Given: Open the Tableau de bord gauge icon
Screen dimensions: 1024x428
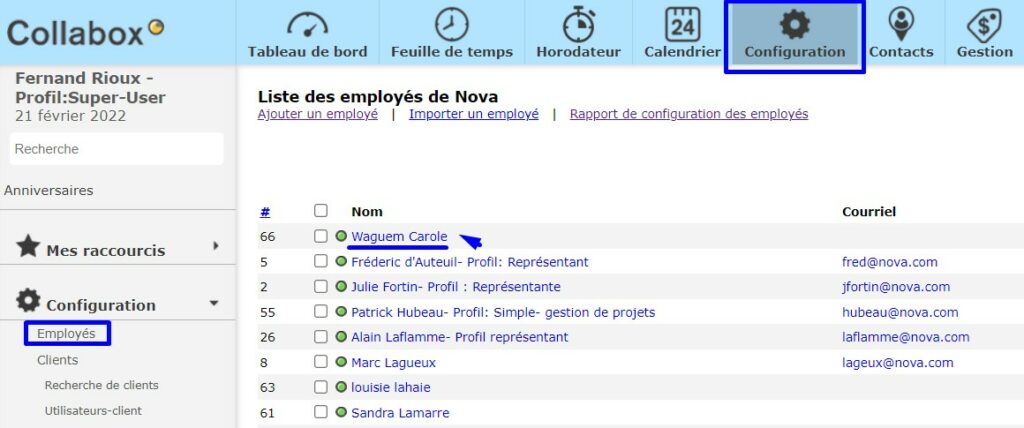Looking at the screenshot, I should (x=307, y=24).
